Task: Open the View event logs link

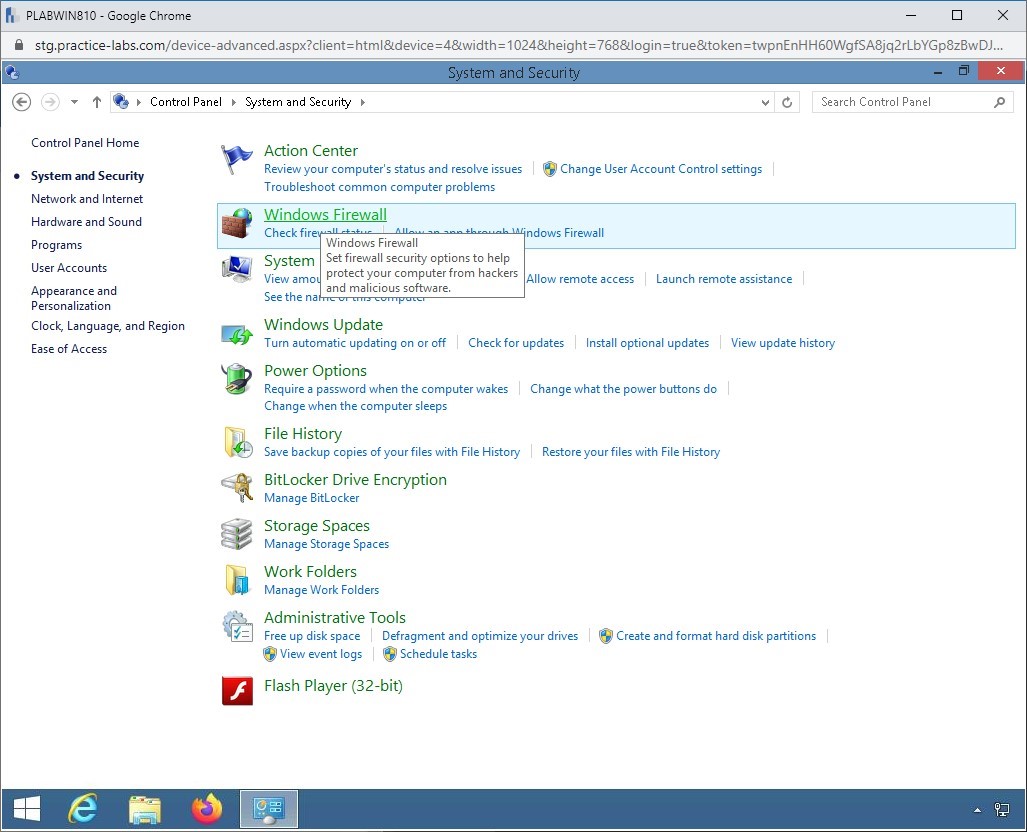Action: pyautogui.click(x=321, y=654)
